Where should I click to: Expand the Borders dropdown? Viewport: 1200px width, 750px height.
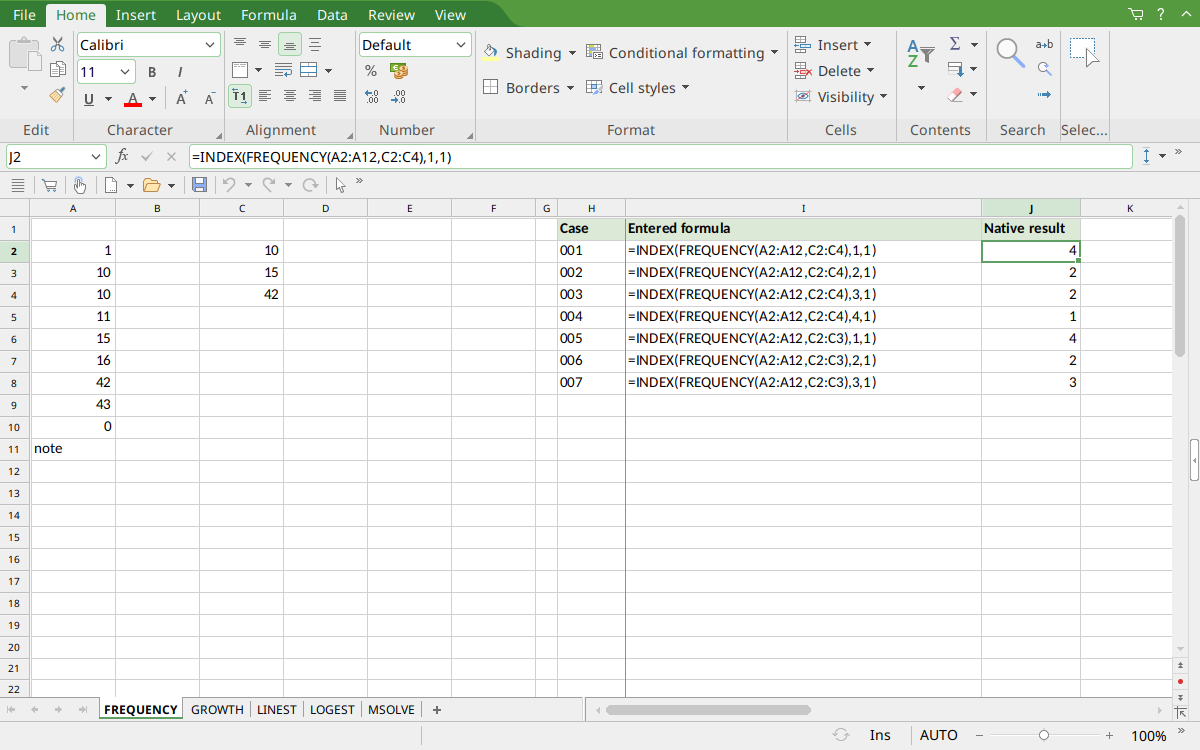[x=570, y=88]
